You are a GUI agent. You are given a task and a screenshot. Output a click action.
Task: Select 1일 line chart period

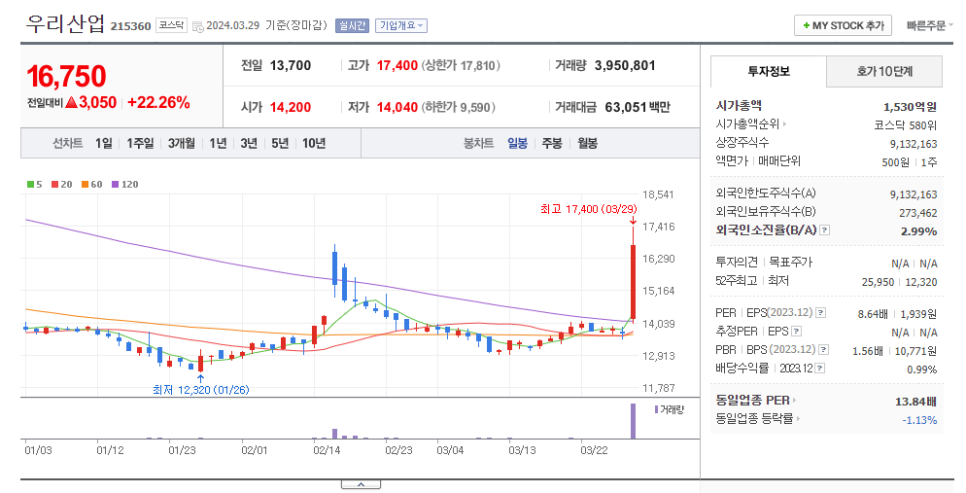point(104,144)
